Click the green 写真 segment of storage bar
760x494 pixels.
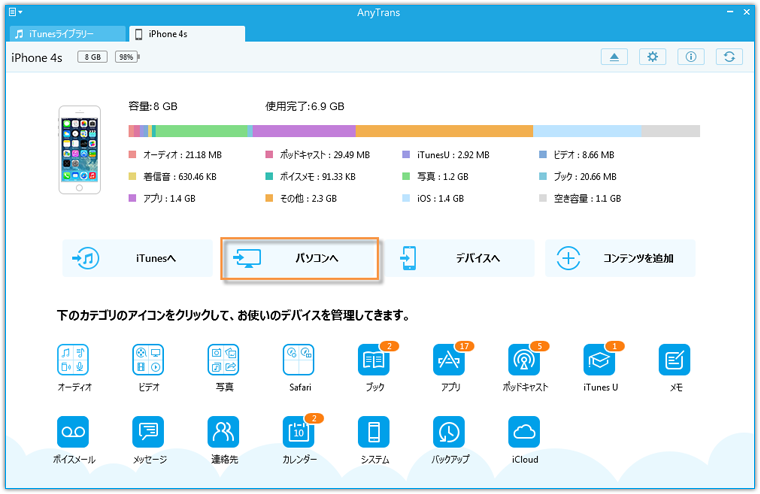[202, 131]
